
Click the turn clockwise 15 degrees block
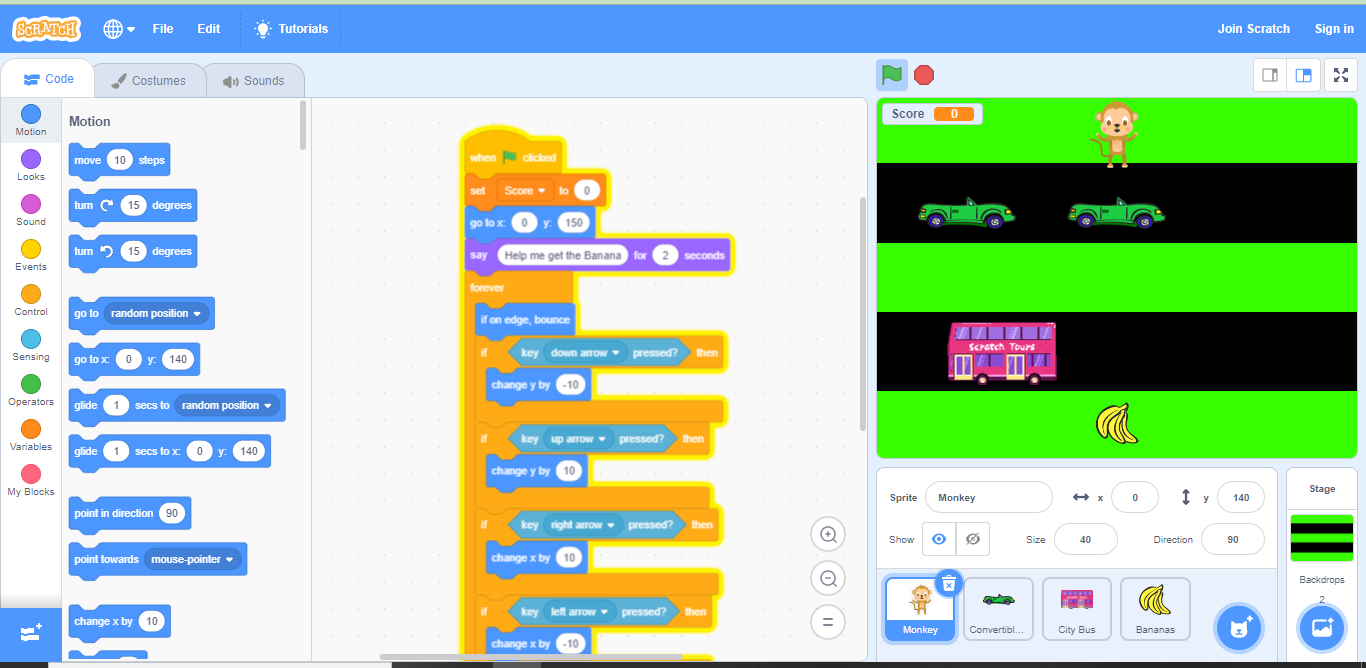(133, 205)
